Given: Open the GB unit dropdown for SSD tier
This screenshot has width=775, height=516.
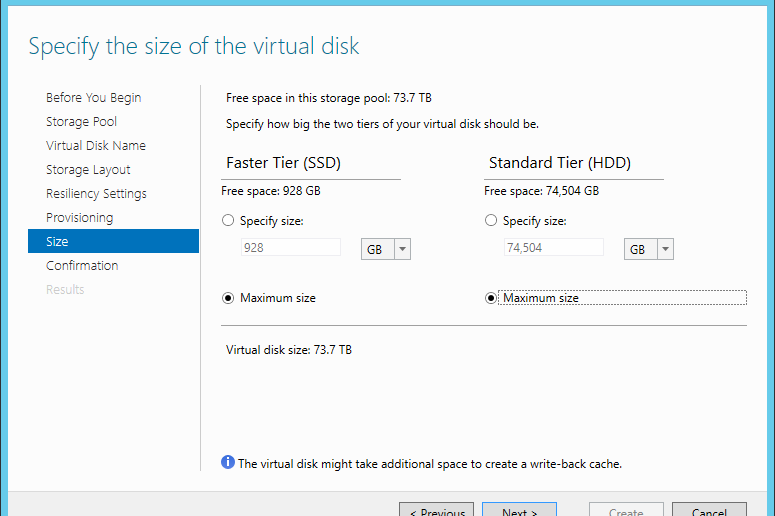Looking at the screenshot, I should point(386,249).
